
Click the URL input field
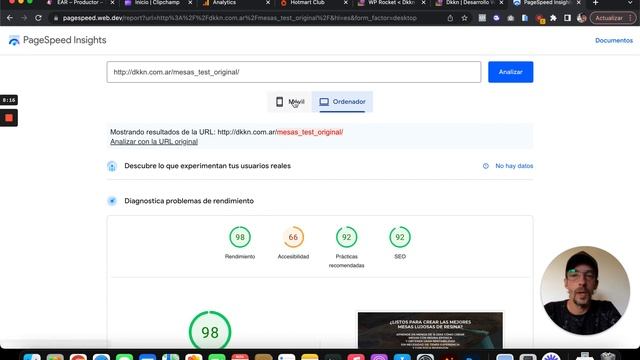pos(294,72)
